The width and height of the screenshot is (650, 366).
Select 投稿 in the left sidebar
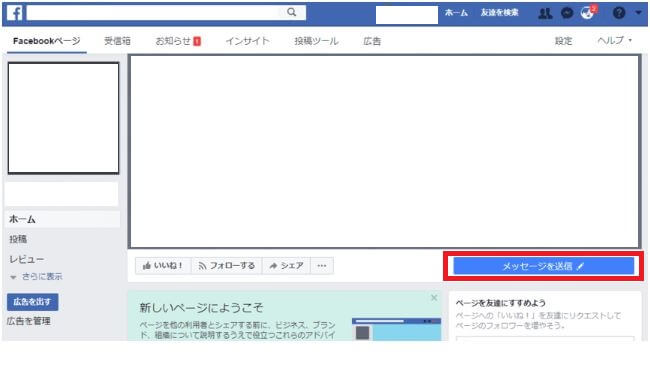click(x=18, y=239)
